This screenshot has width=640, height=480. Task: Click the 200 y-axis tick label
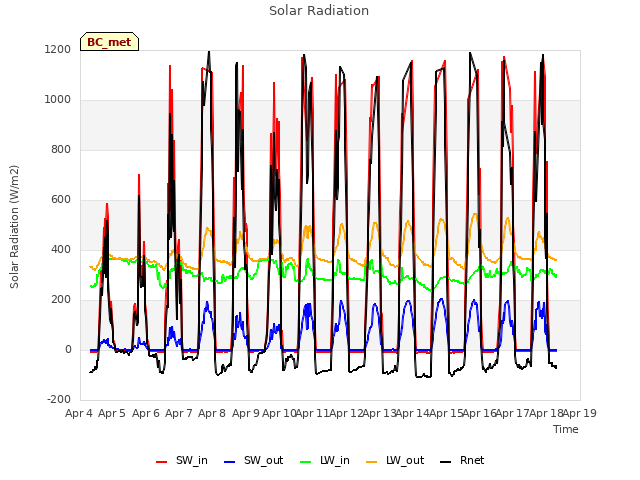point(61,300)
